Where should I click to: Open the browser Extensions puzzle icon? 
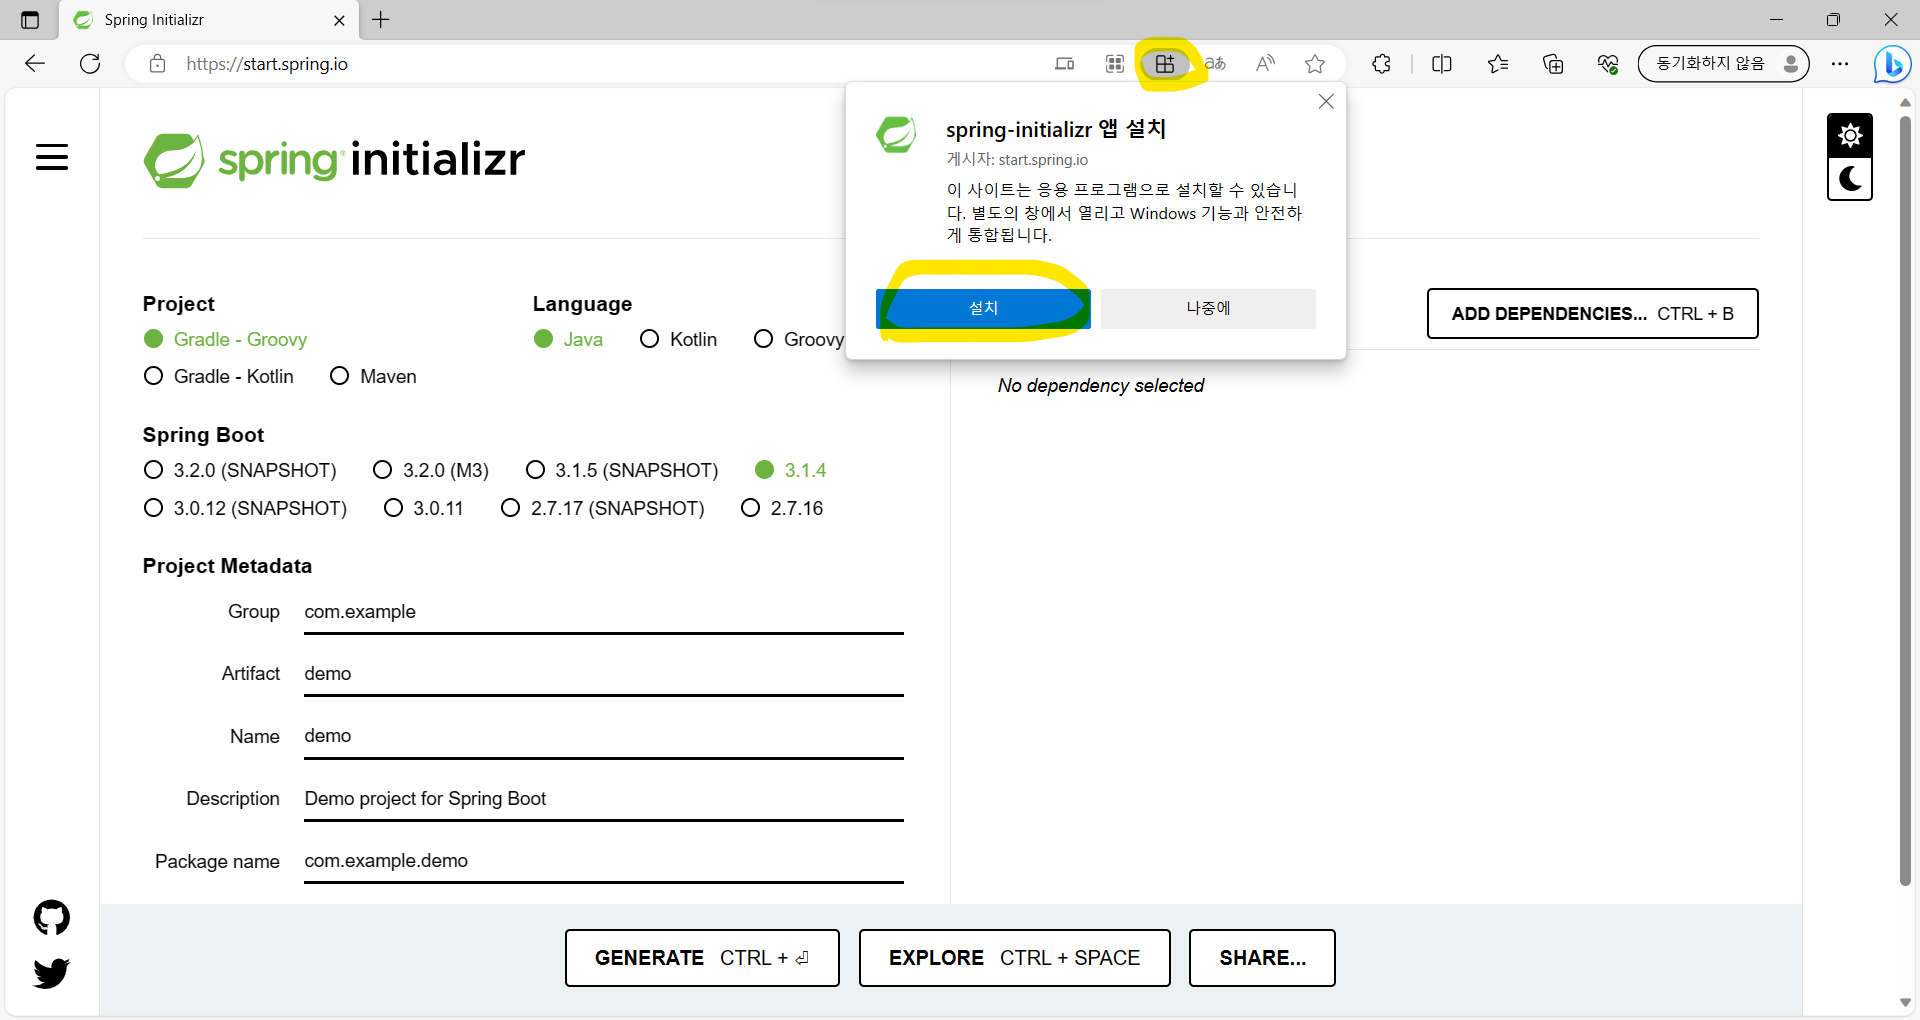point(1381,64)
